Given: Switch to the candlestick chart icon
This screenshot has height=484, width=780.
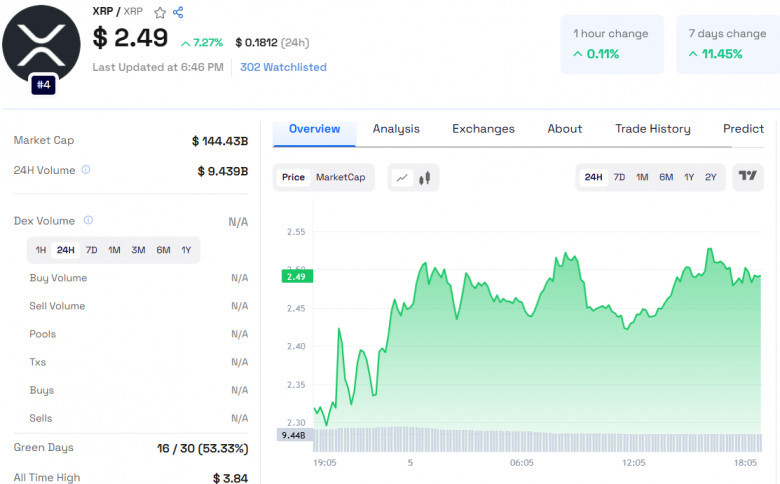Looking at the screenshot, I should 424,178.
